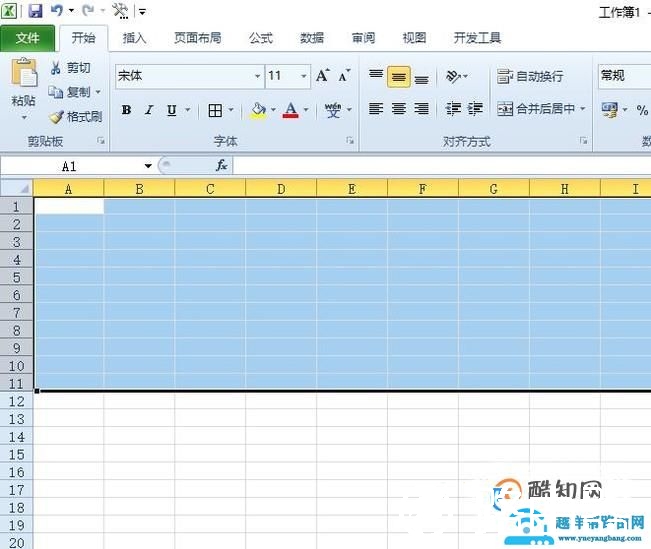
Task: Switch to the 视图 View tab
Action: coord(414,38)
